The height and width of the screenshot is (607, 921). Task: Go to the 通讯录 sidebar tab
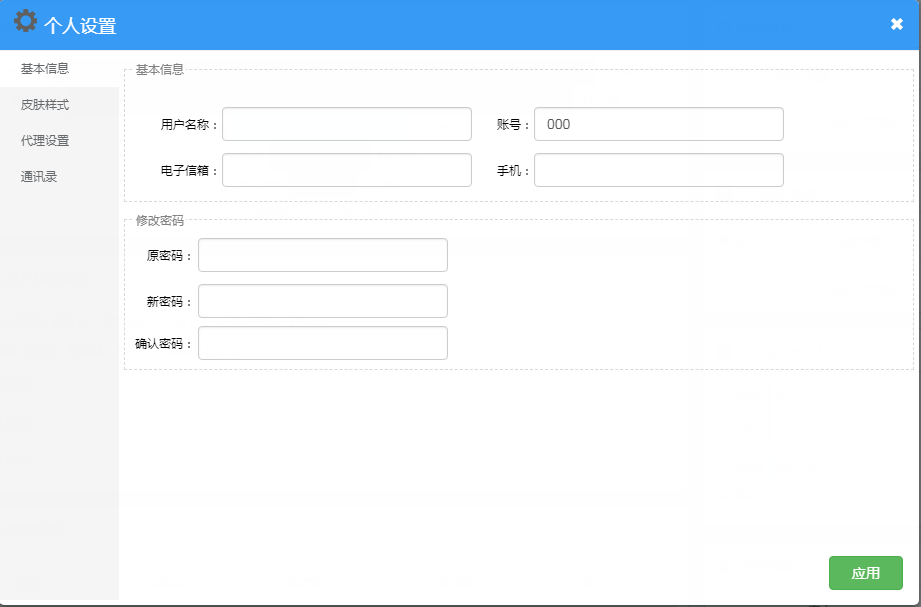point(39,177)
